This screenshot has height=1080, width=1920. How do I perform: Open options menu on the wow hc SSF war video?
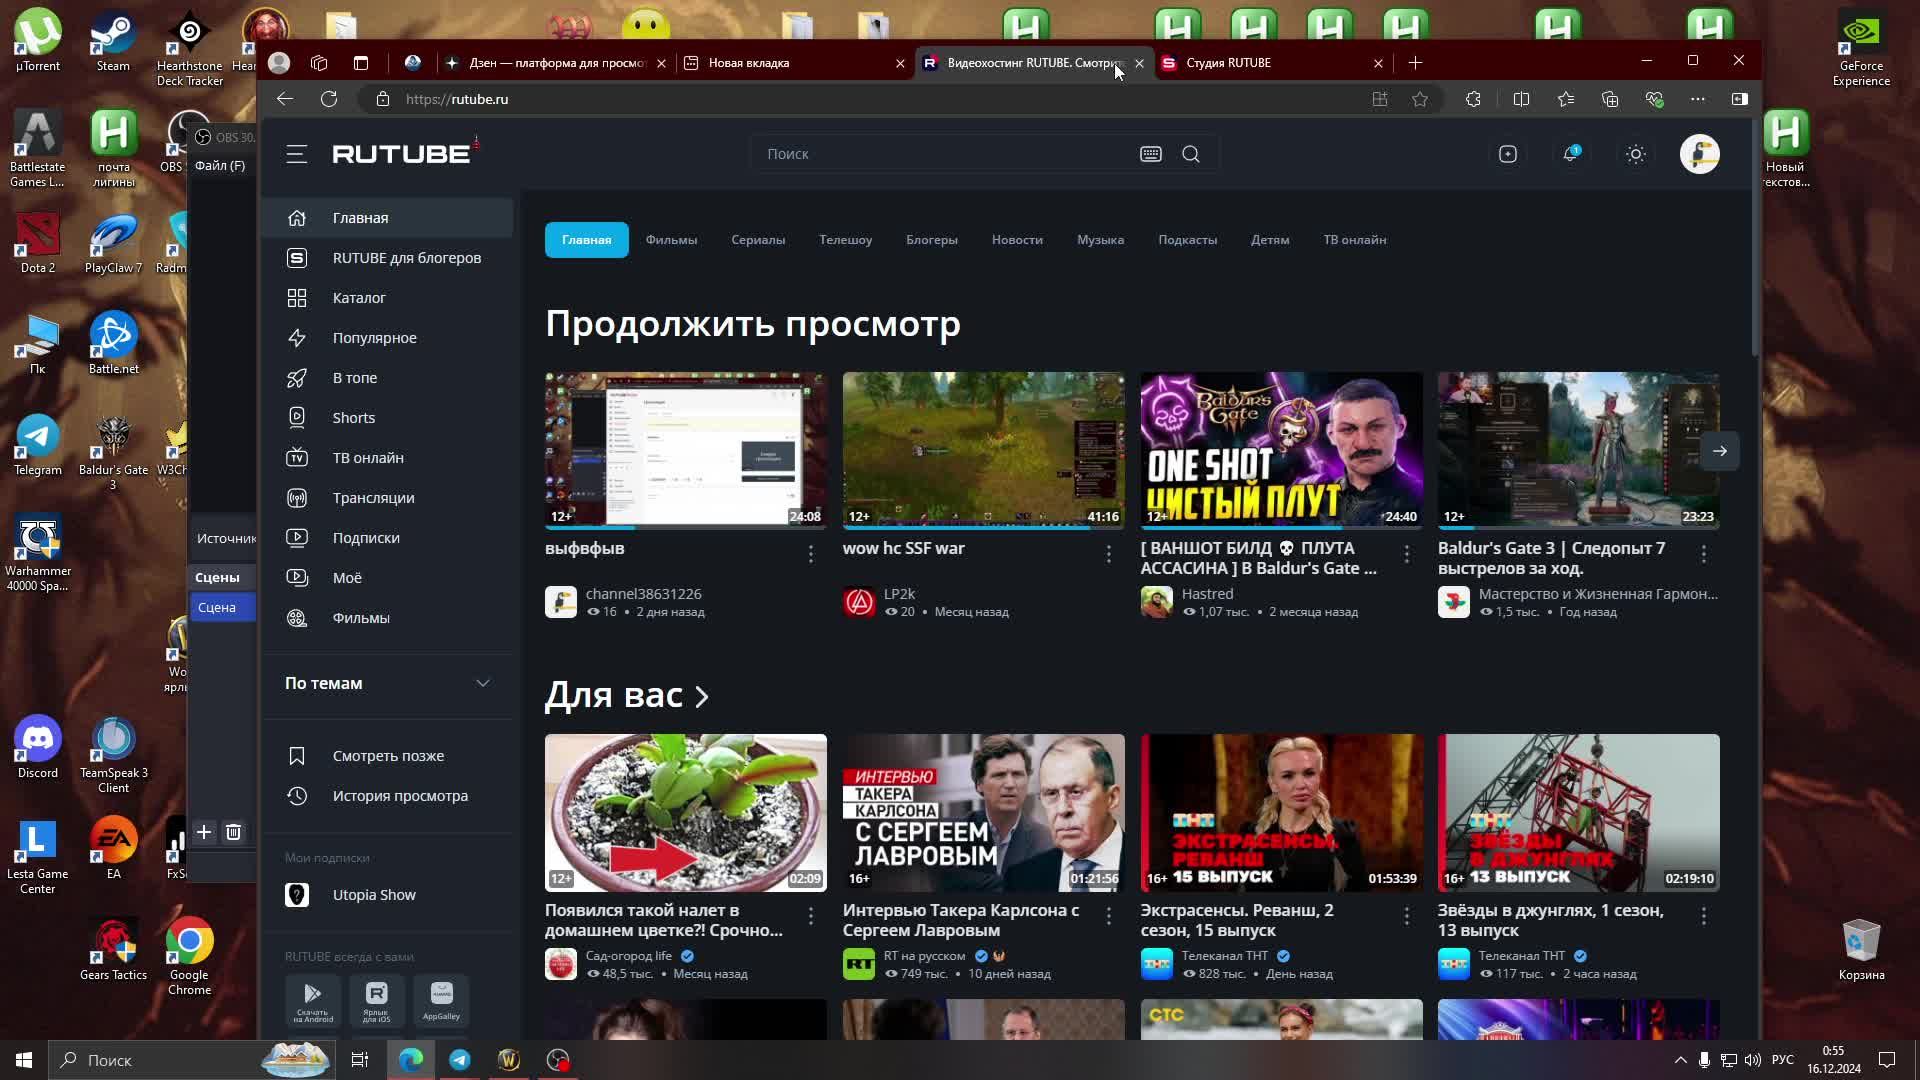1107,553
